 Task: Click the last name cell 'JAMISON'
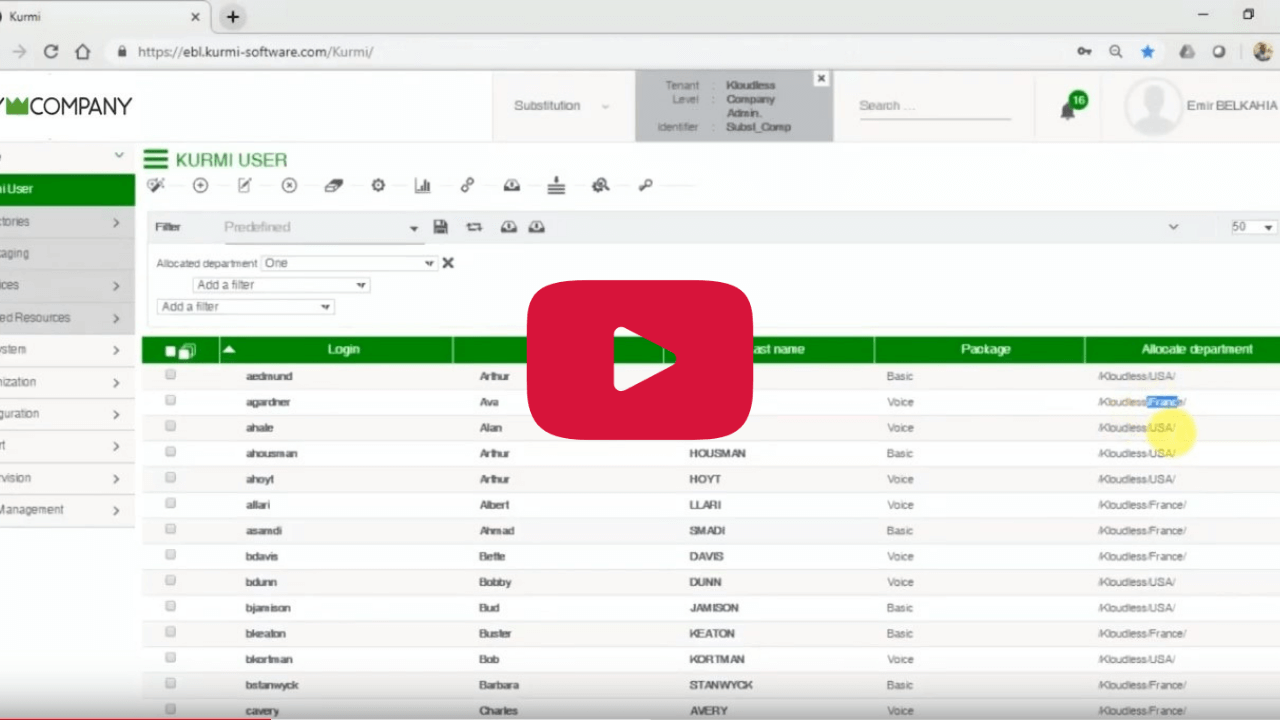tap(714, 608)
